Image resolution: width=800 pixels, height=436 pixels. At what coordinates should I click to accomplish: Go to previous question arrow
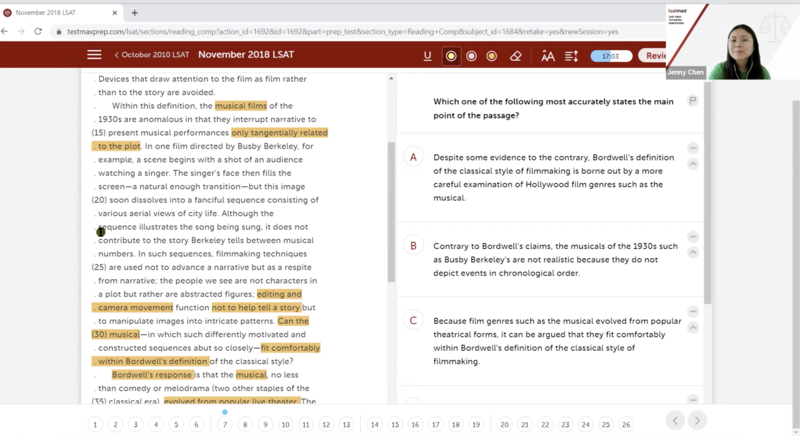click(676, 420)
